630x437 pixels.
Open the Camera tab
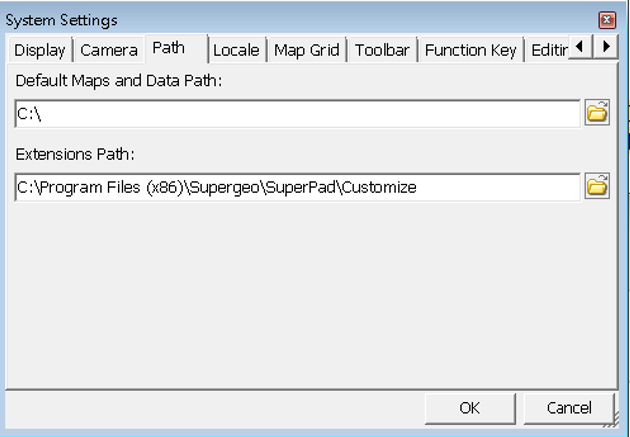(108, 50)
